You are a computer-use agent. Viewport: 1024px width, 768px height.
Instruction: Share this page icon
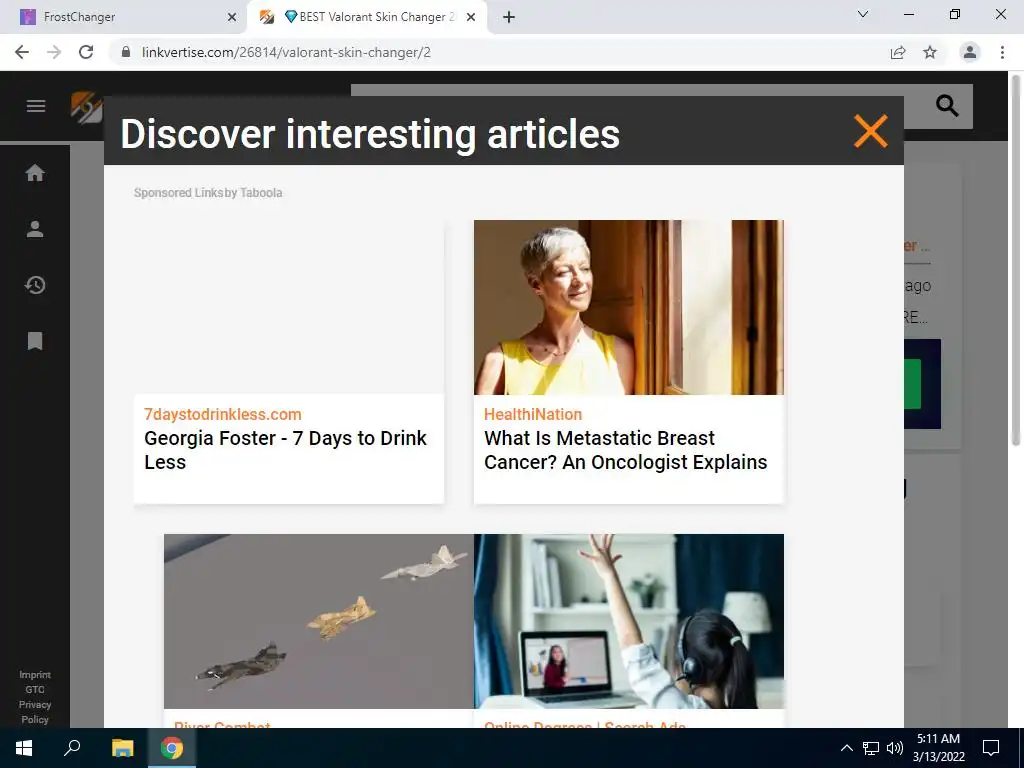898,52
